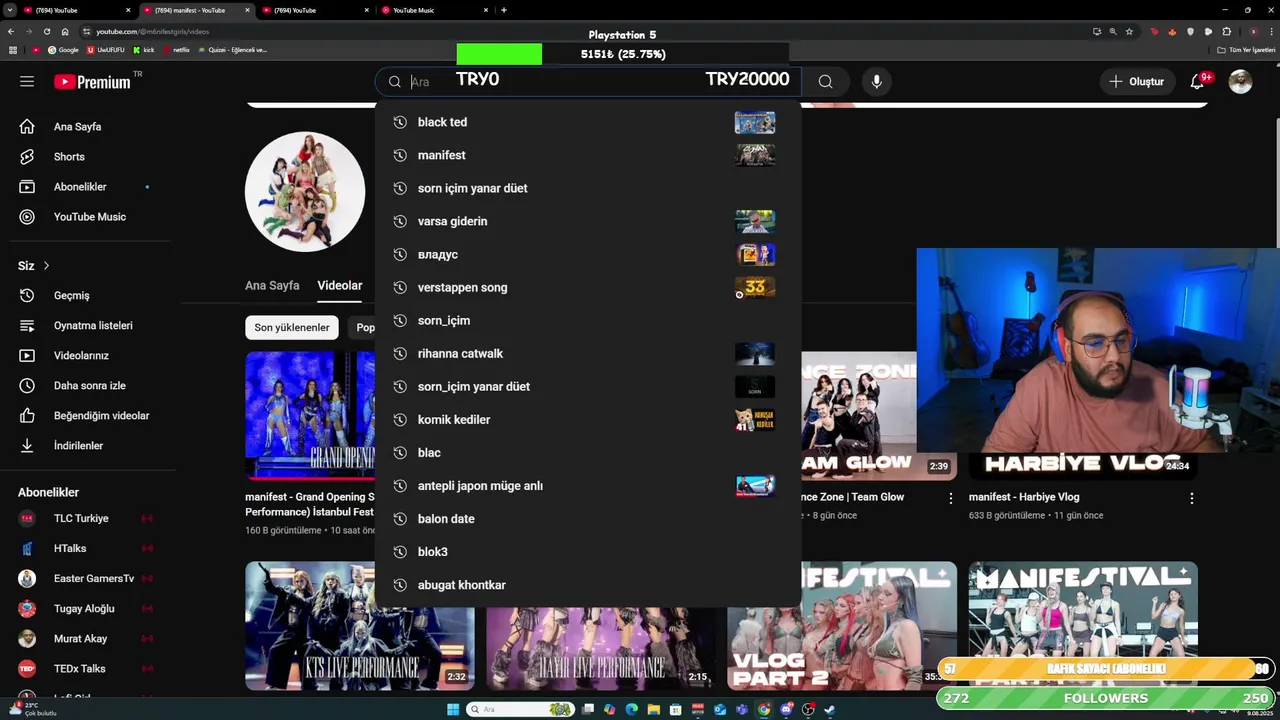Select the 'rihanna catwalk' suggestion
The image size is (1280, 720).
(588, 353)
